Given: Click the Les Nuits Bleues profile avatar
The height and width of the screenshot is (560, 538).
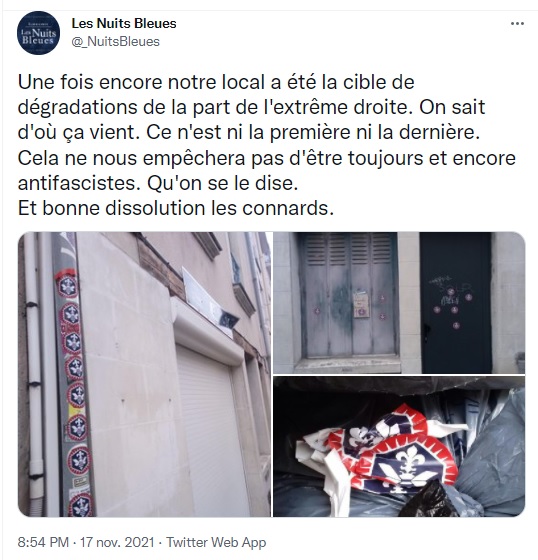Looking at the screenshot, I should click(x=39, y=33).
